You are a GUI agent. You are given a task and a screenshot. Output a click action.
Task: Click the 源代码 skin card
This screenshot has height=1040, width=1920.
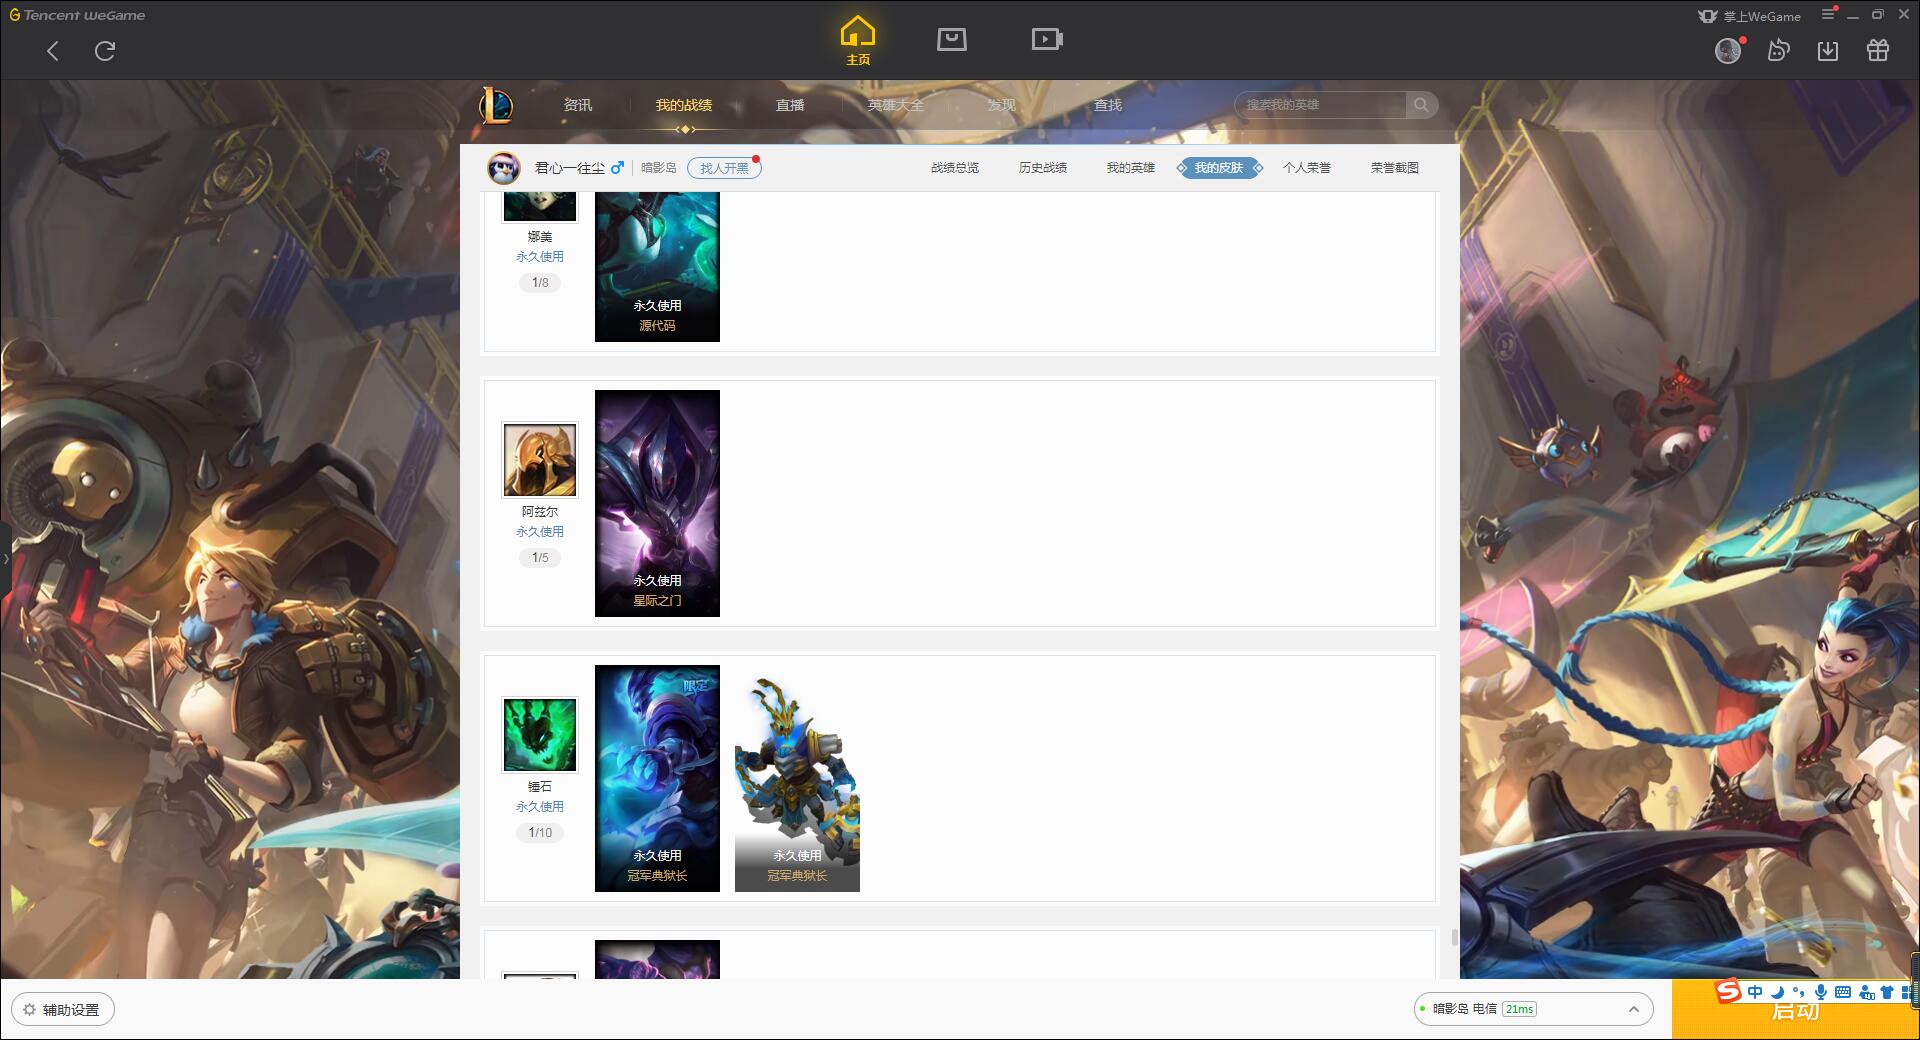[657, 267]
